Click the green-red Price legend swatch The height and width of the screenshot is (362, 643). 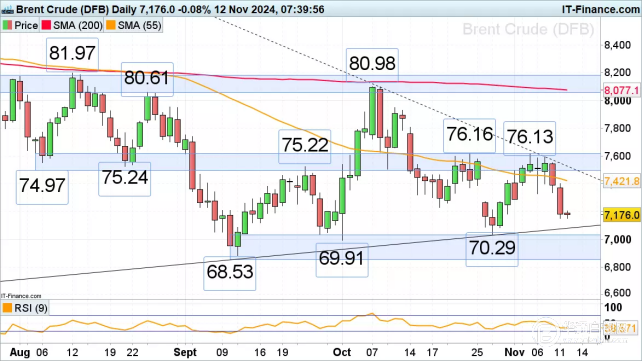pos(7,25)
